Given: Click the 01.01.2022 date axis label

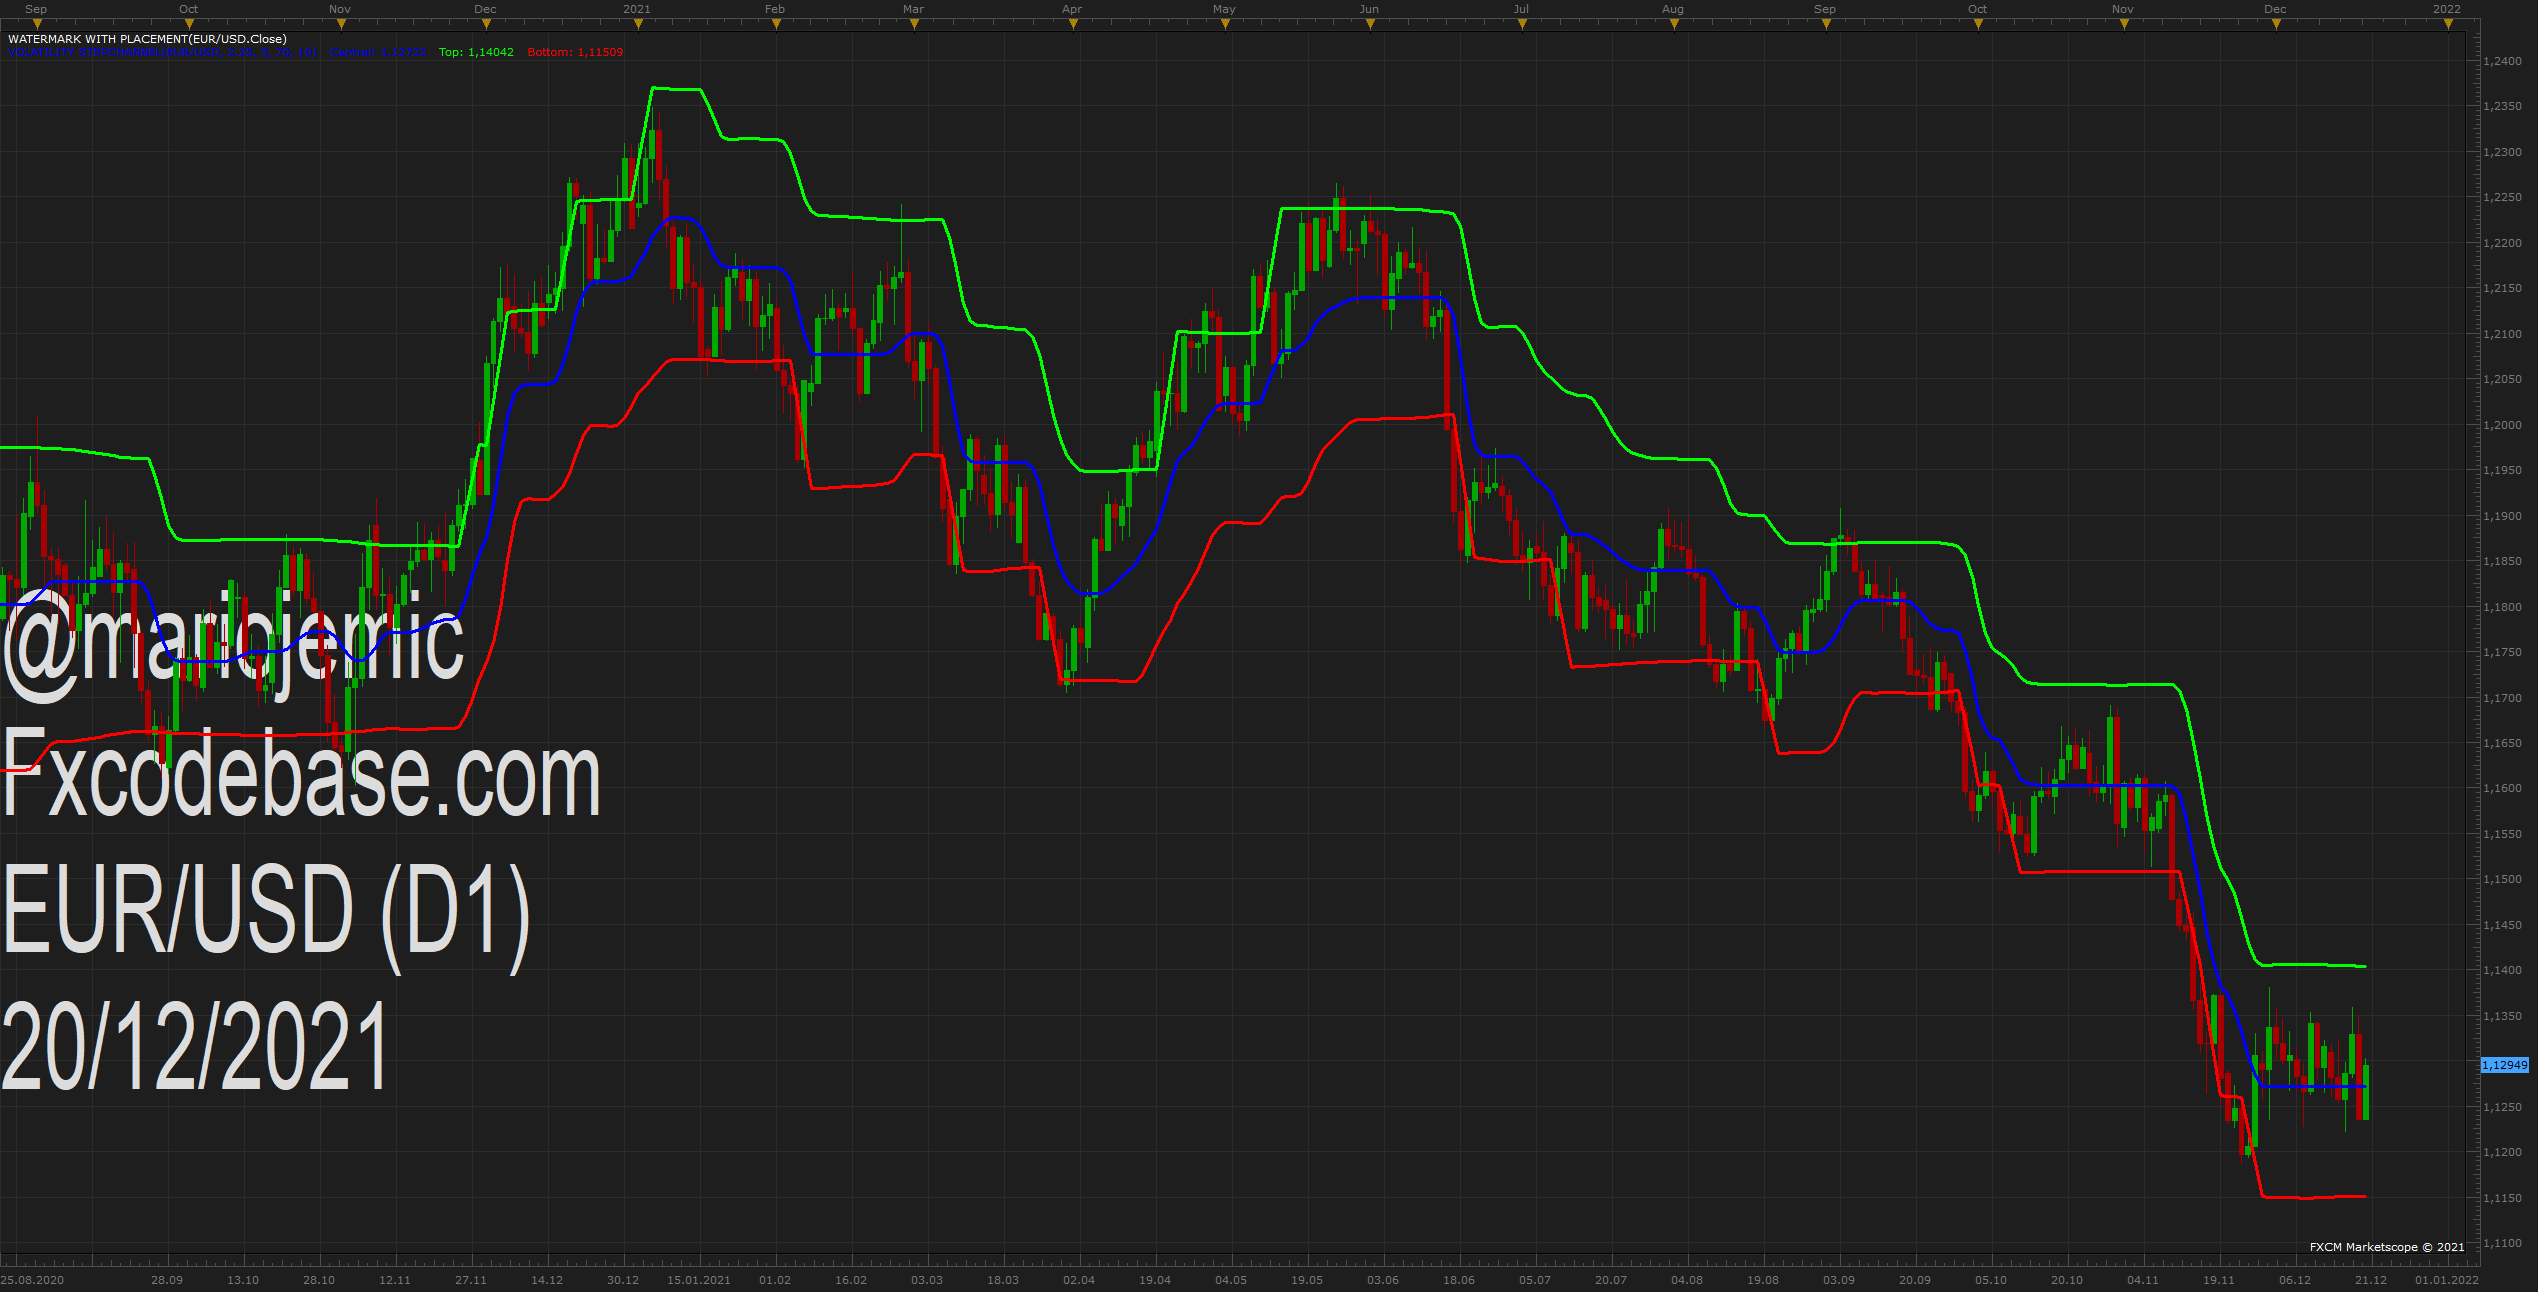Looking at the screenshot, I should [x=2447, y=1280].
